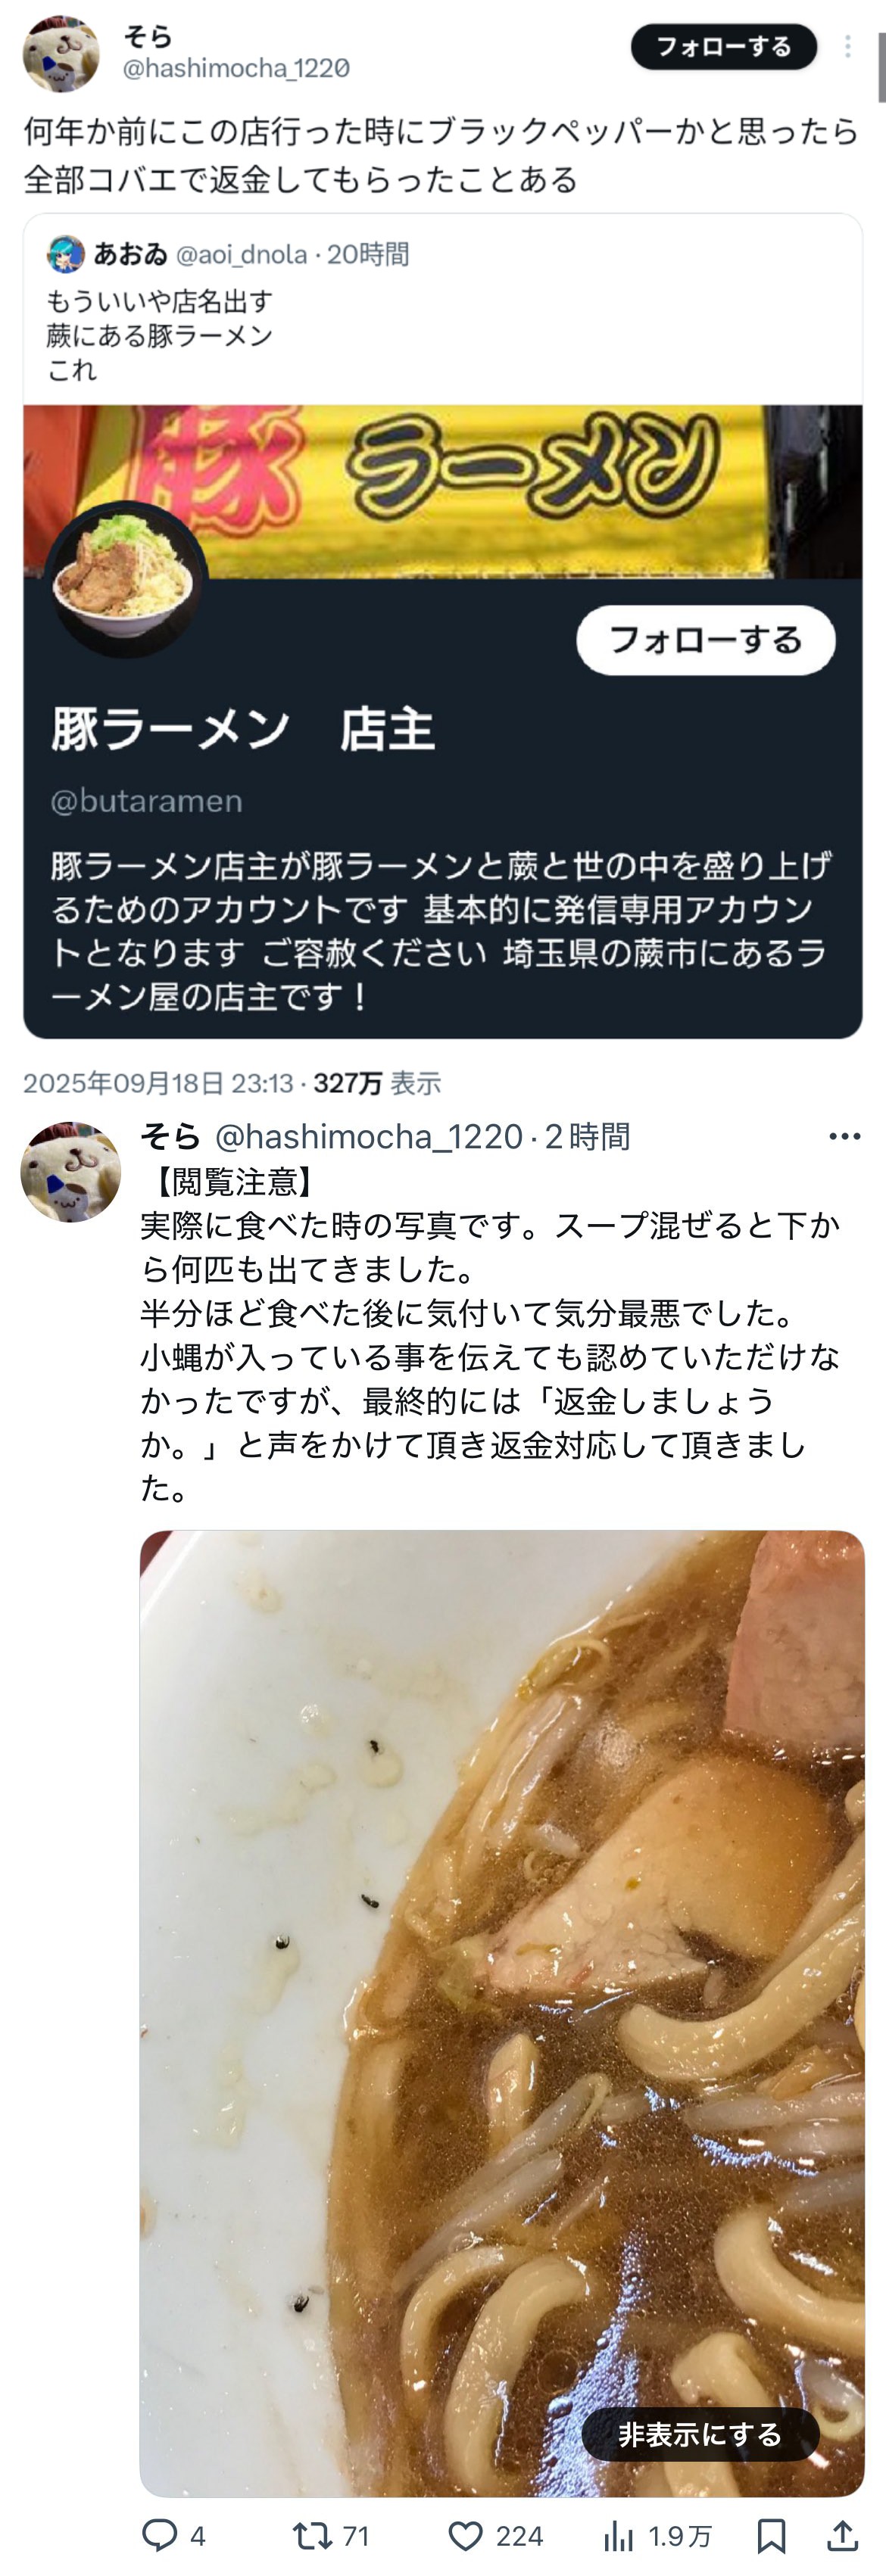
Task: Retweet the ramen photo post
Action: (x=331, y=2535)
